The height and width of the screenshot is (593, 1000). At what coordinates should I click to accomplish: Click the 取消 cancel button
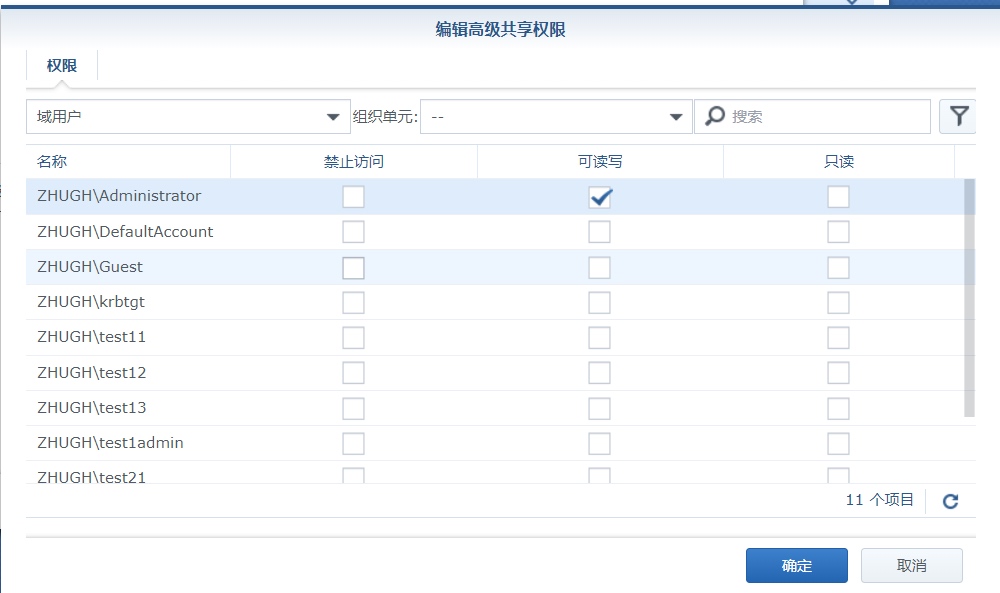[x=911, y=566]
